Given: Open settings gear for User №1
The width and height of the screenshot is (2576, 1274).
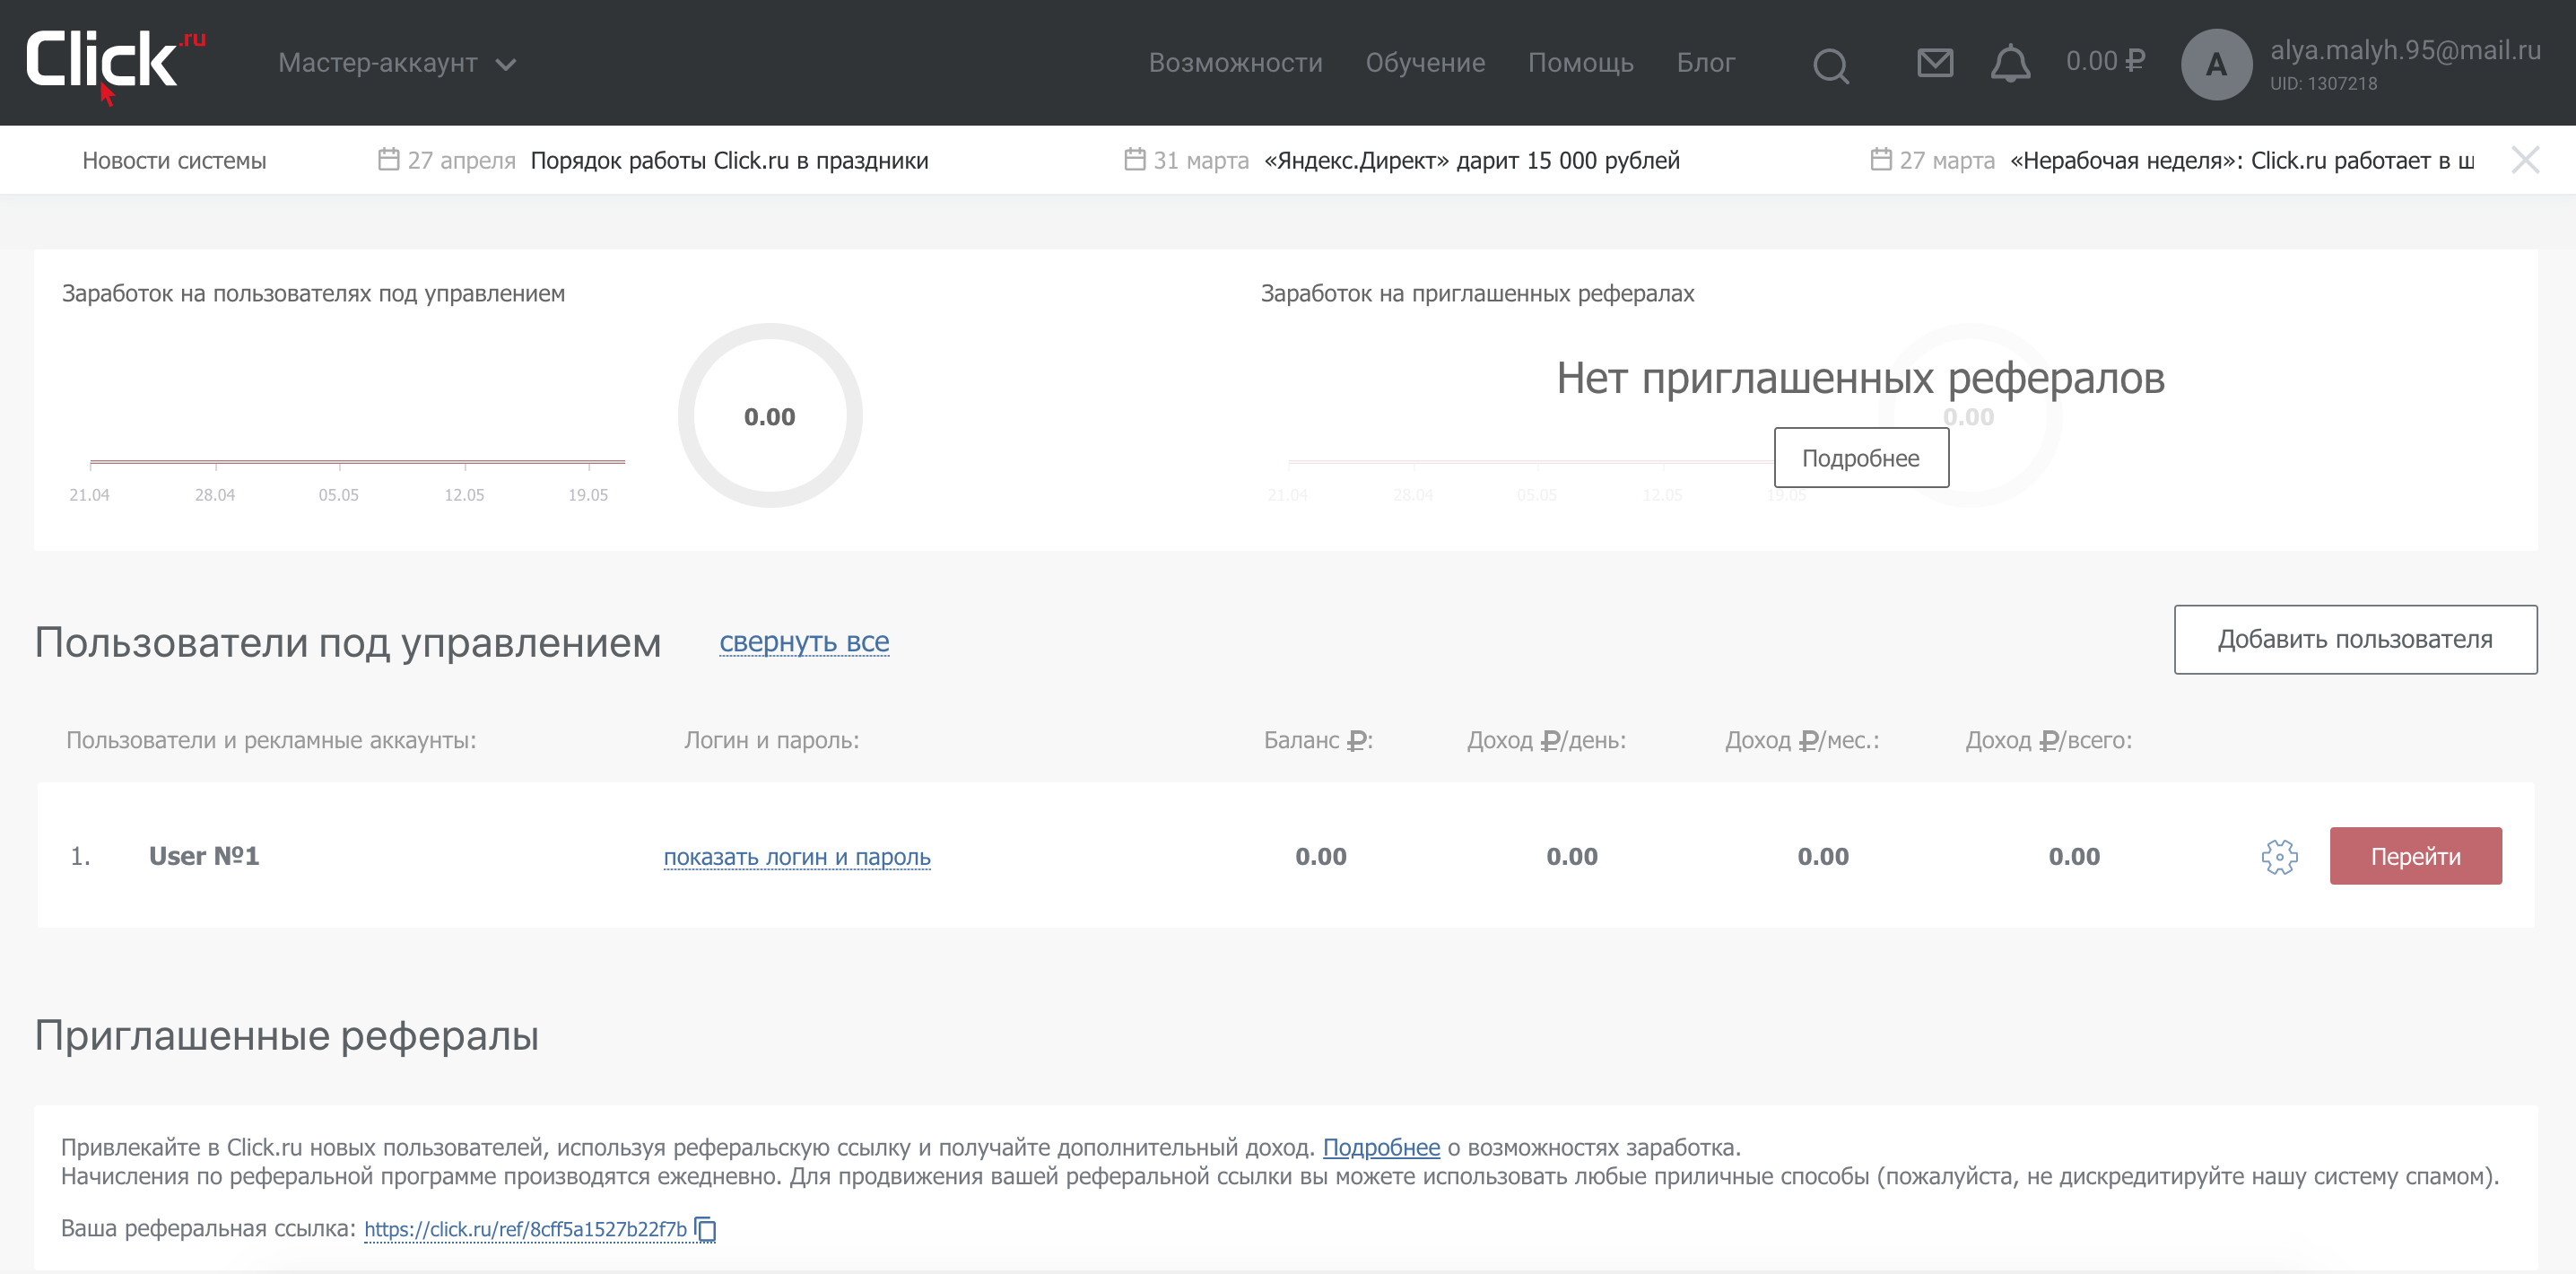Looking at the screenshot, I should click(2279, 856).
